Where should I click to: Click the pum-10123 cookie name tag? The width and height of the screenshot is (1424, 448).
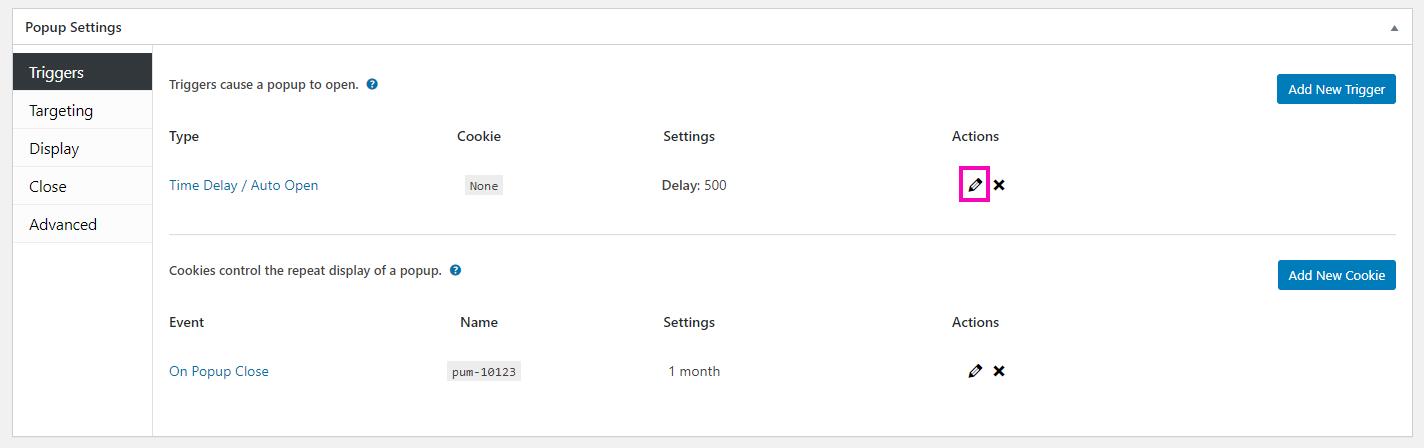tap(484, 371)
